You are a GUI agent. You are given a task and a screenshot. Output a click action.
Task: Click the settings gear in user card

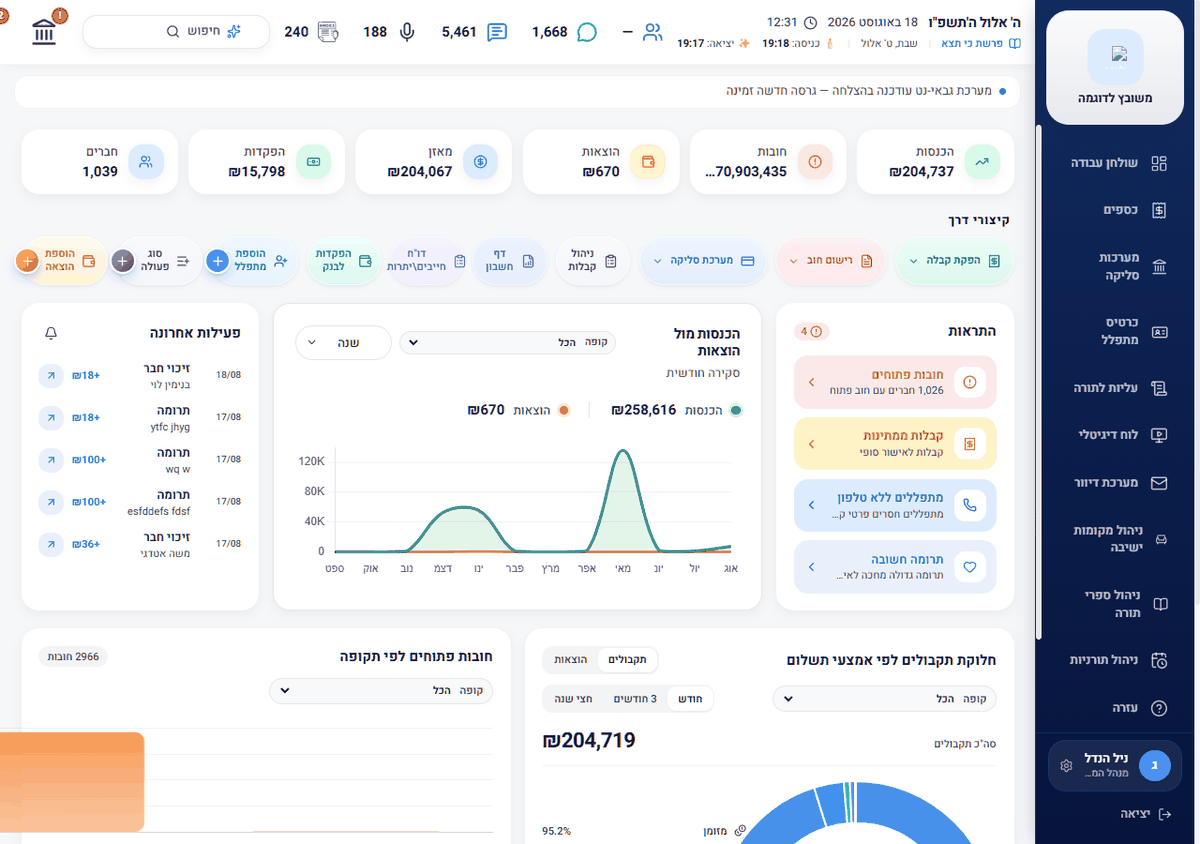pyautogui.click(x=1066, y=766)
